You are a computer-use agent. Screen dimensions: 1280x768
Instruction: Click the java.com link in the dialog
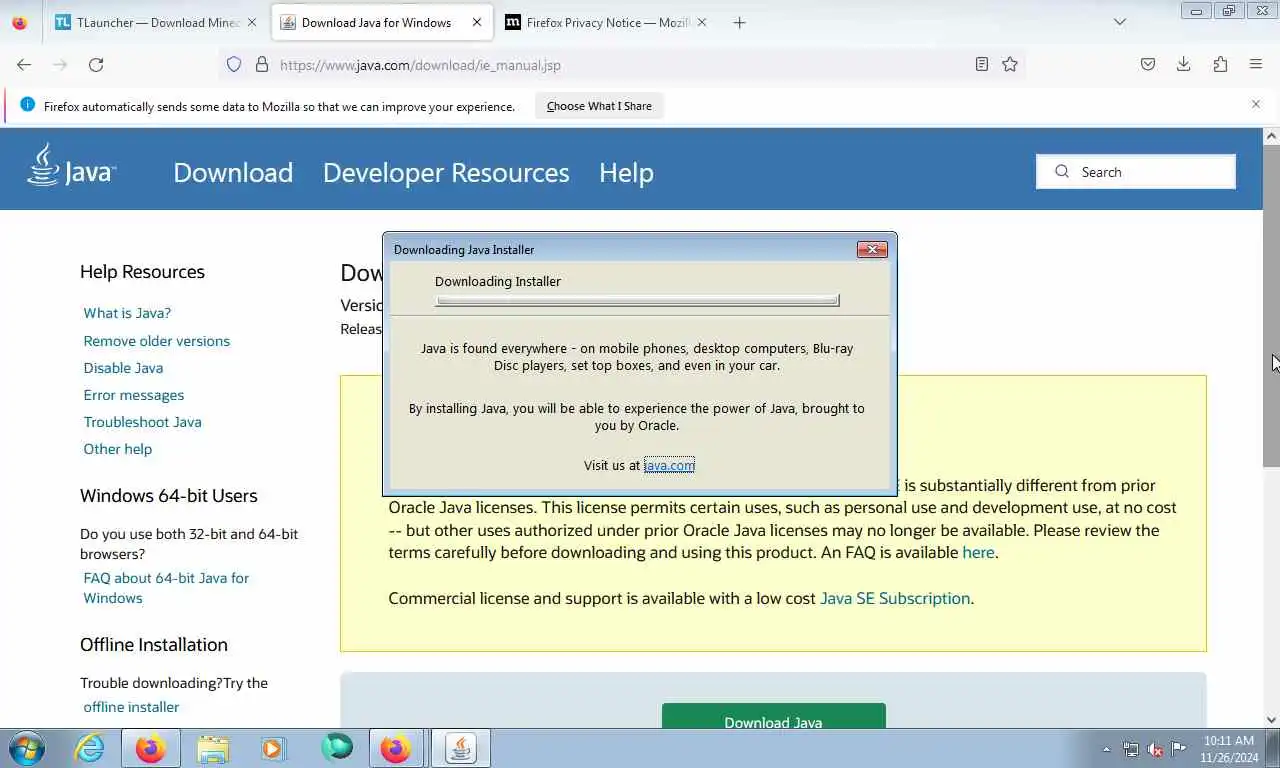(669, 465)
